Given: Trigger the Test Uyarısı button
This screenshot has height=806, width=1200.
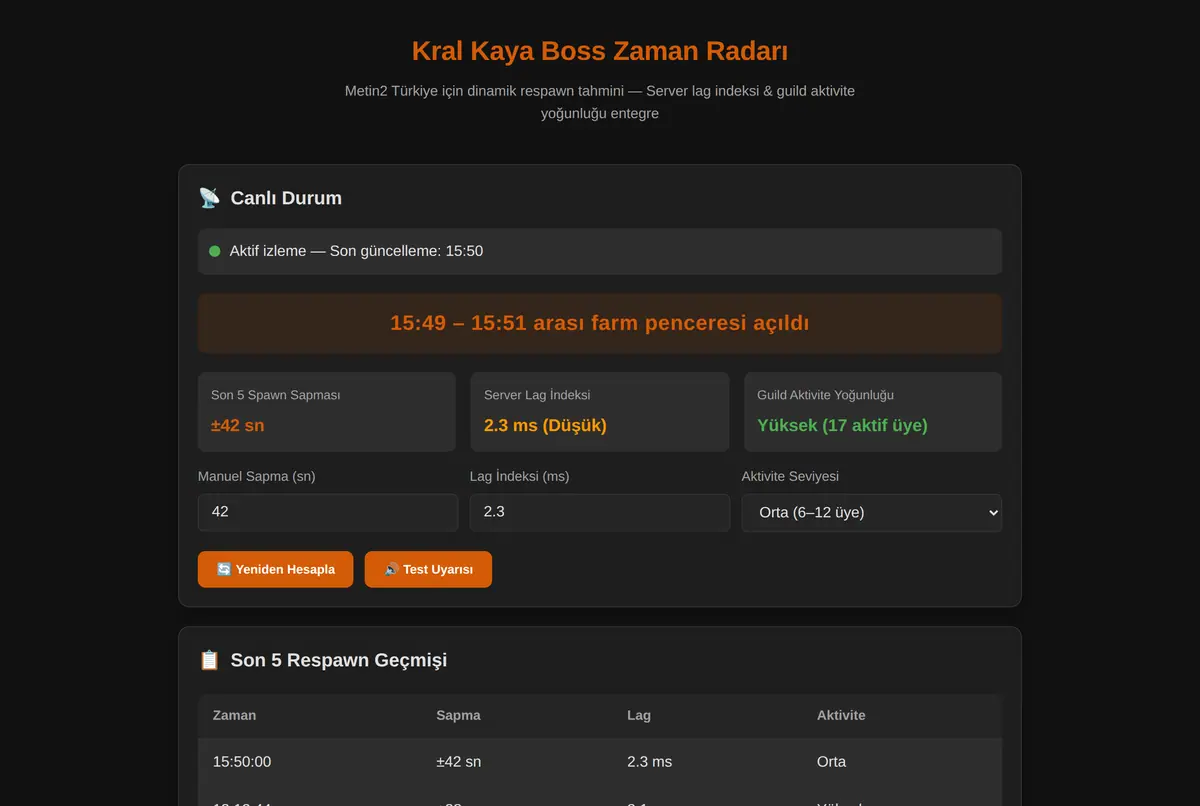Looking at the screenshot, I should [428, 569].
